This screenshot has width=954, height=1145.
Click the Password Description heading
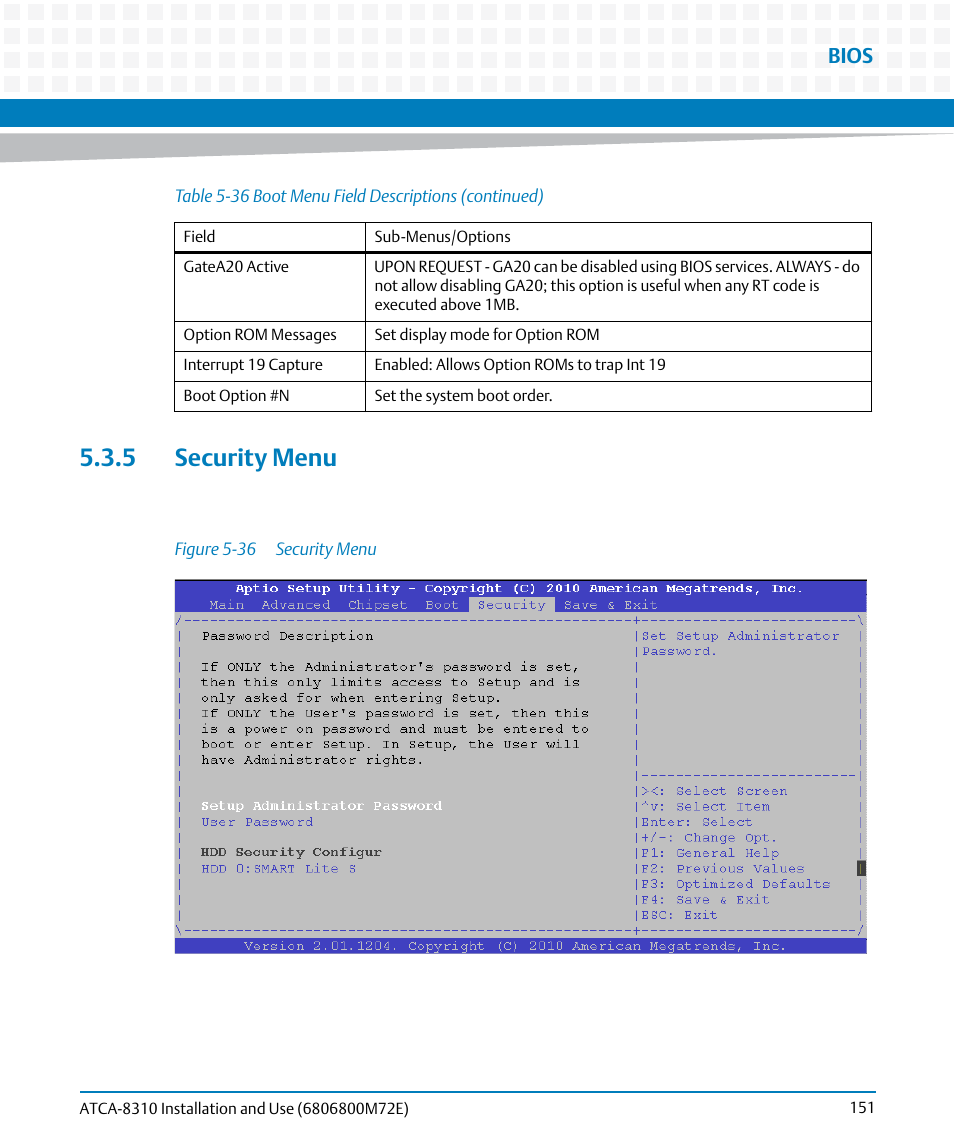287,636
